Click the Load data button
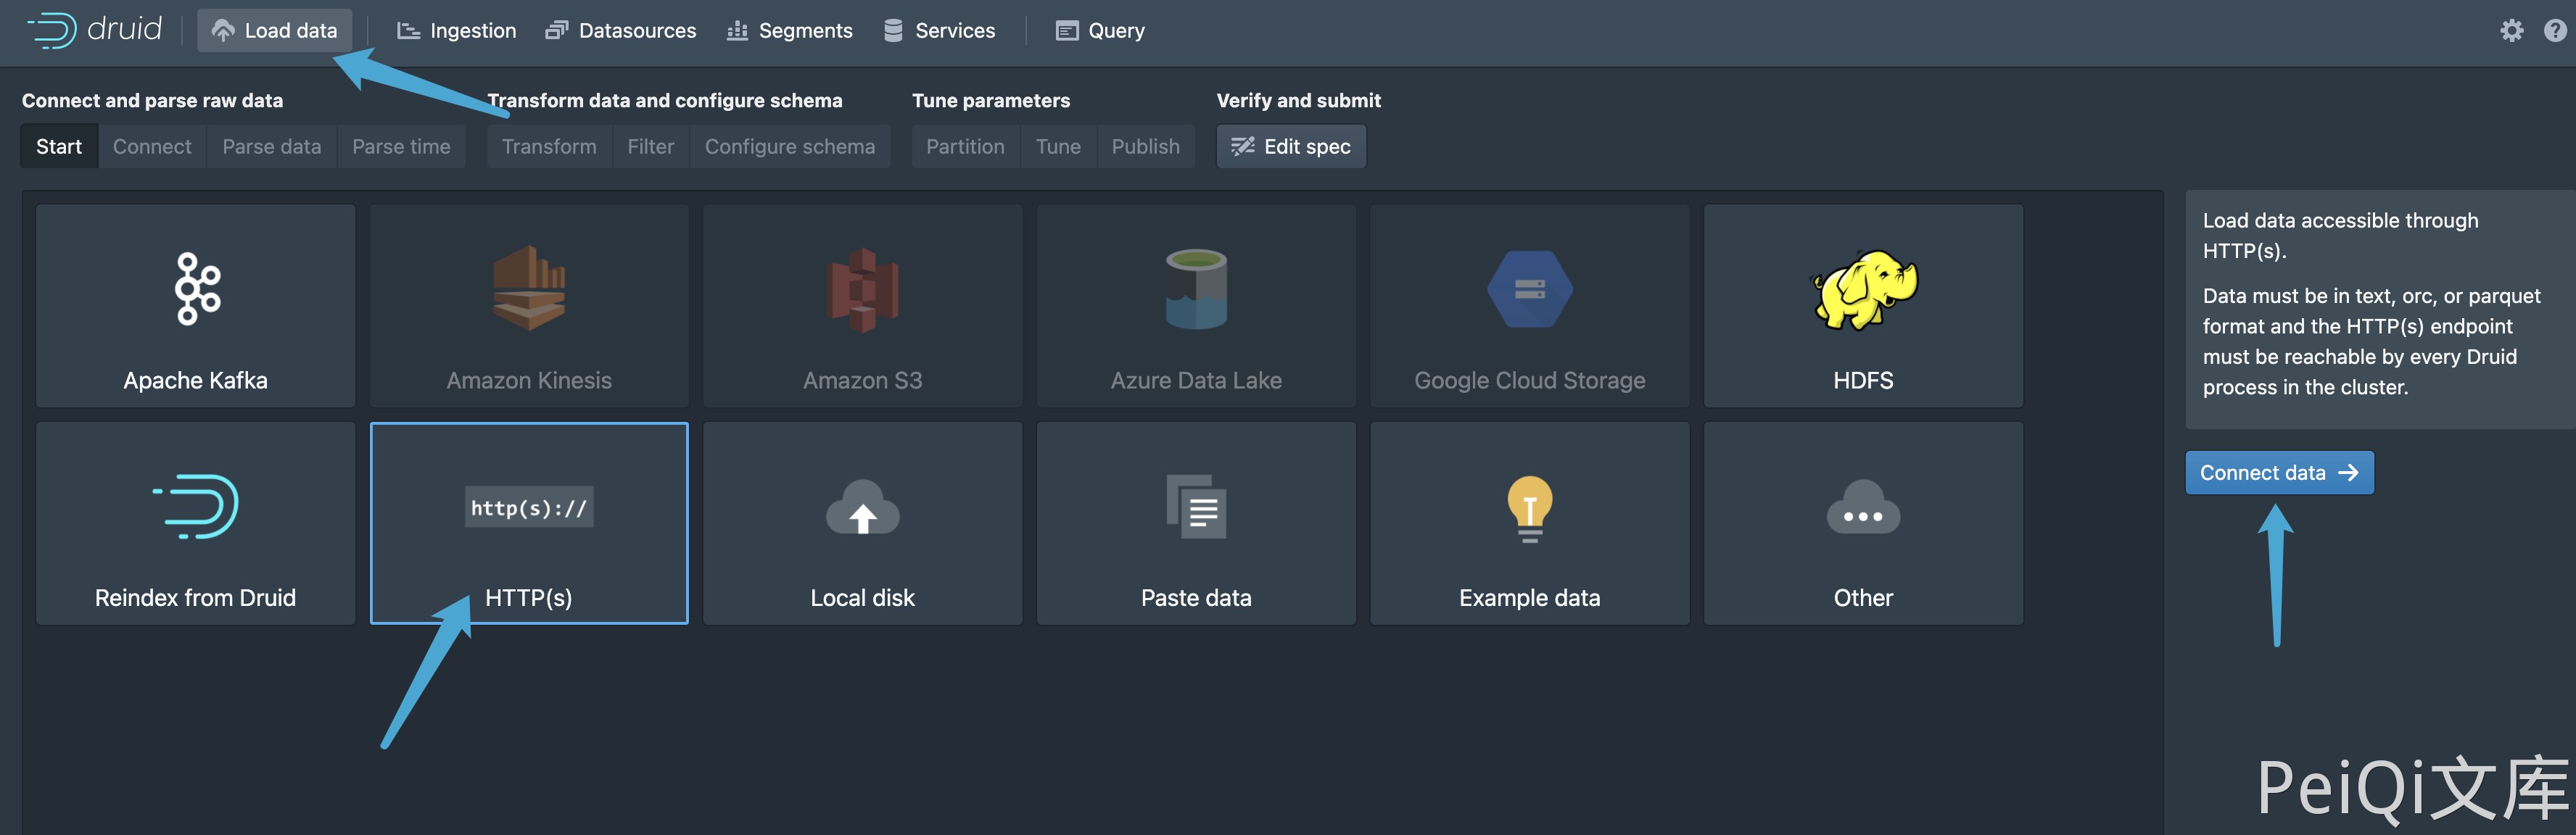Viewport: 2576px width, 835px height. coord(275,31)
